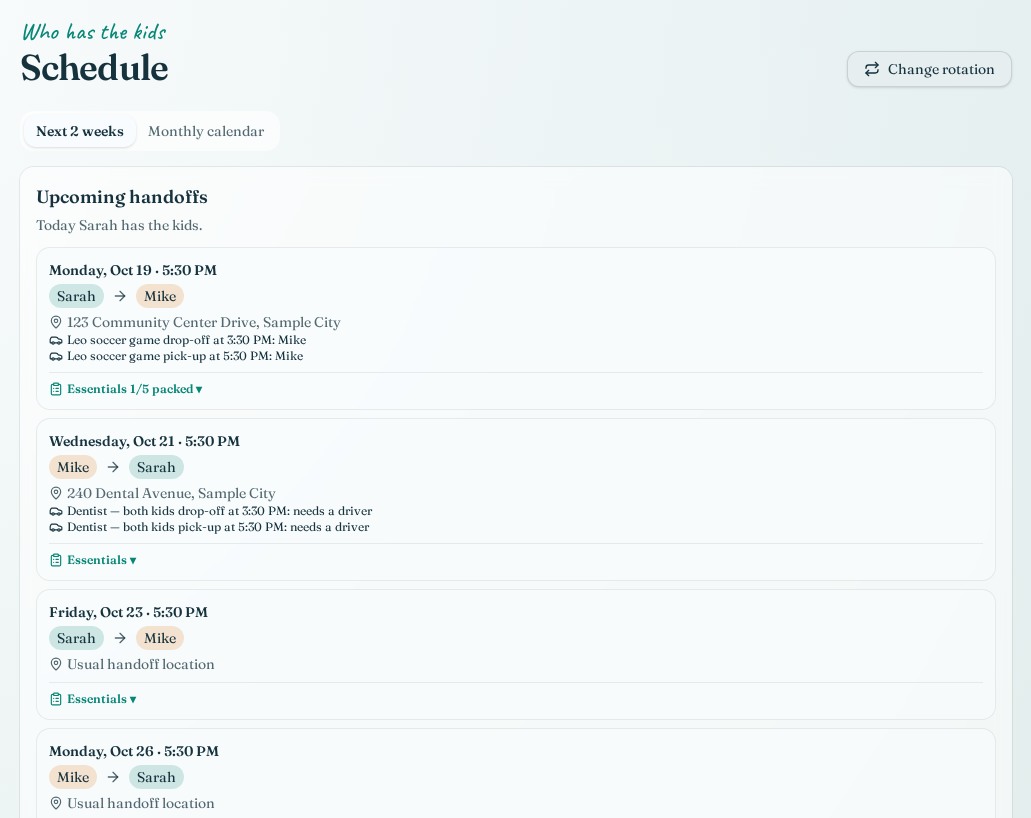The width and height of the screenshot is (1031, 818).
Task: Click the location pin in the Oct 26 handoff
Action: click(x=56, y=803)
